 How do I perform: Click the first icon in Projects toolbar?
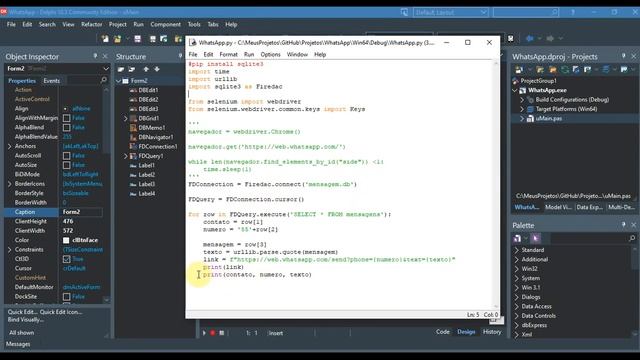(519, 69)
